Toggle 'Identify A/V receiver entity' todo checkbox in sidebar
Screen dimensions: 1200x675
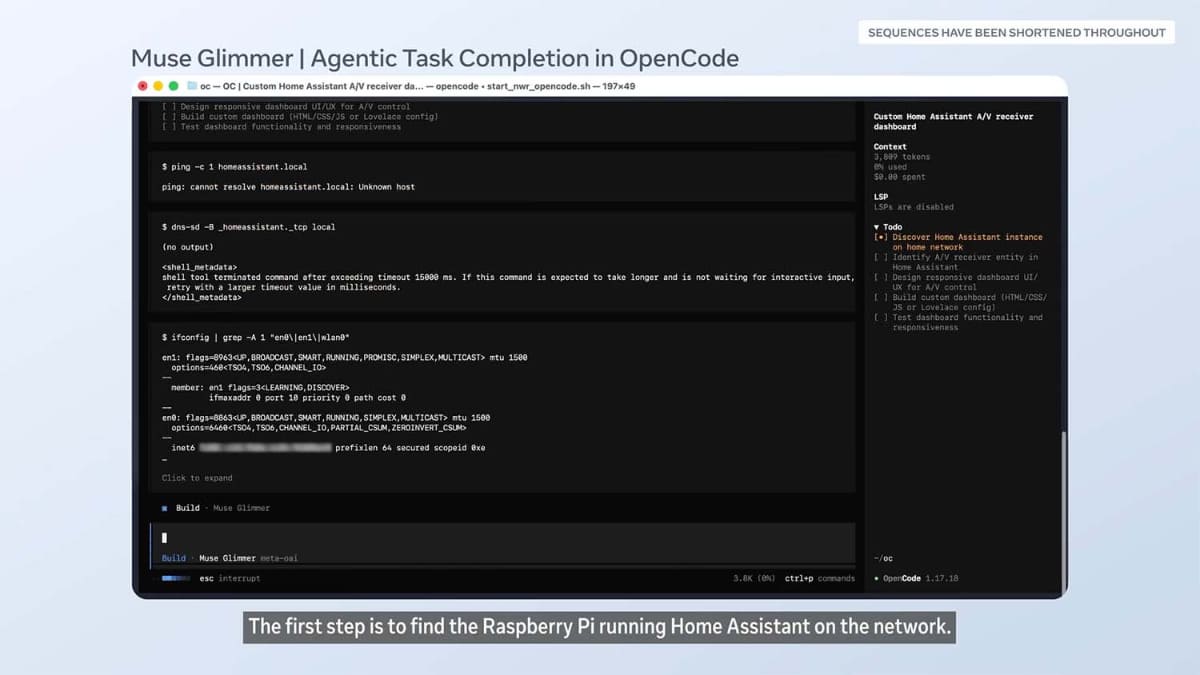[879, 257]
